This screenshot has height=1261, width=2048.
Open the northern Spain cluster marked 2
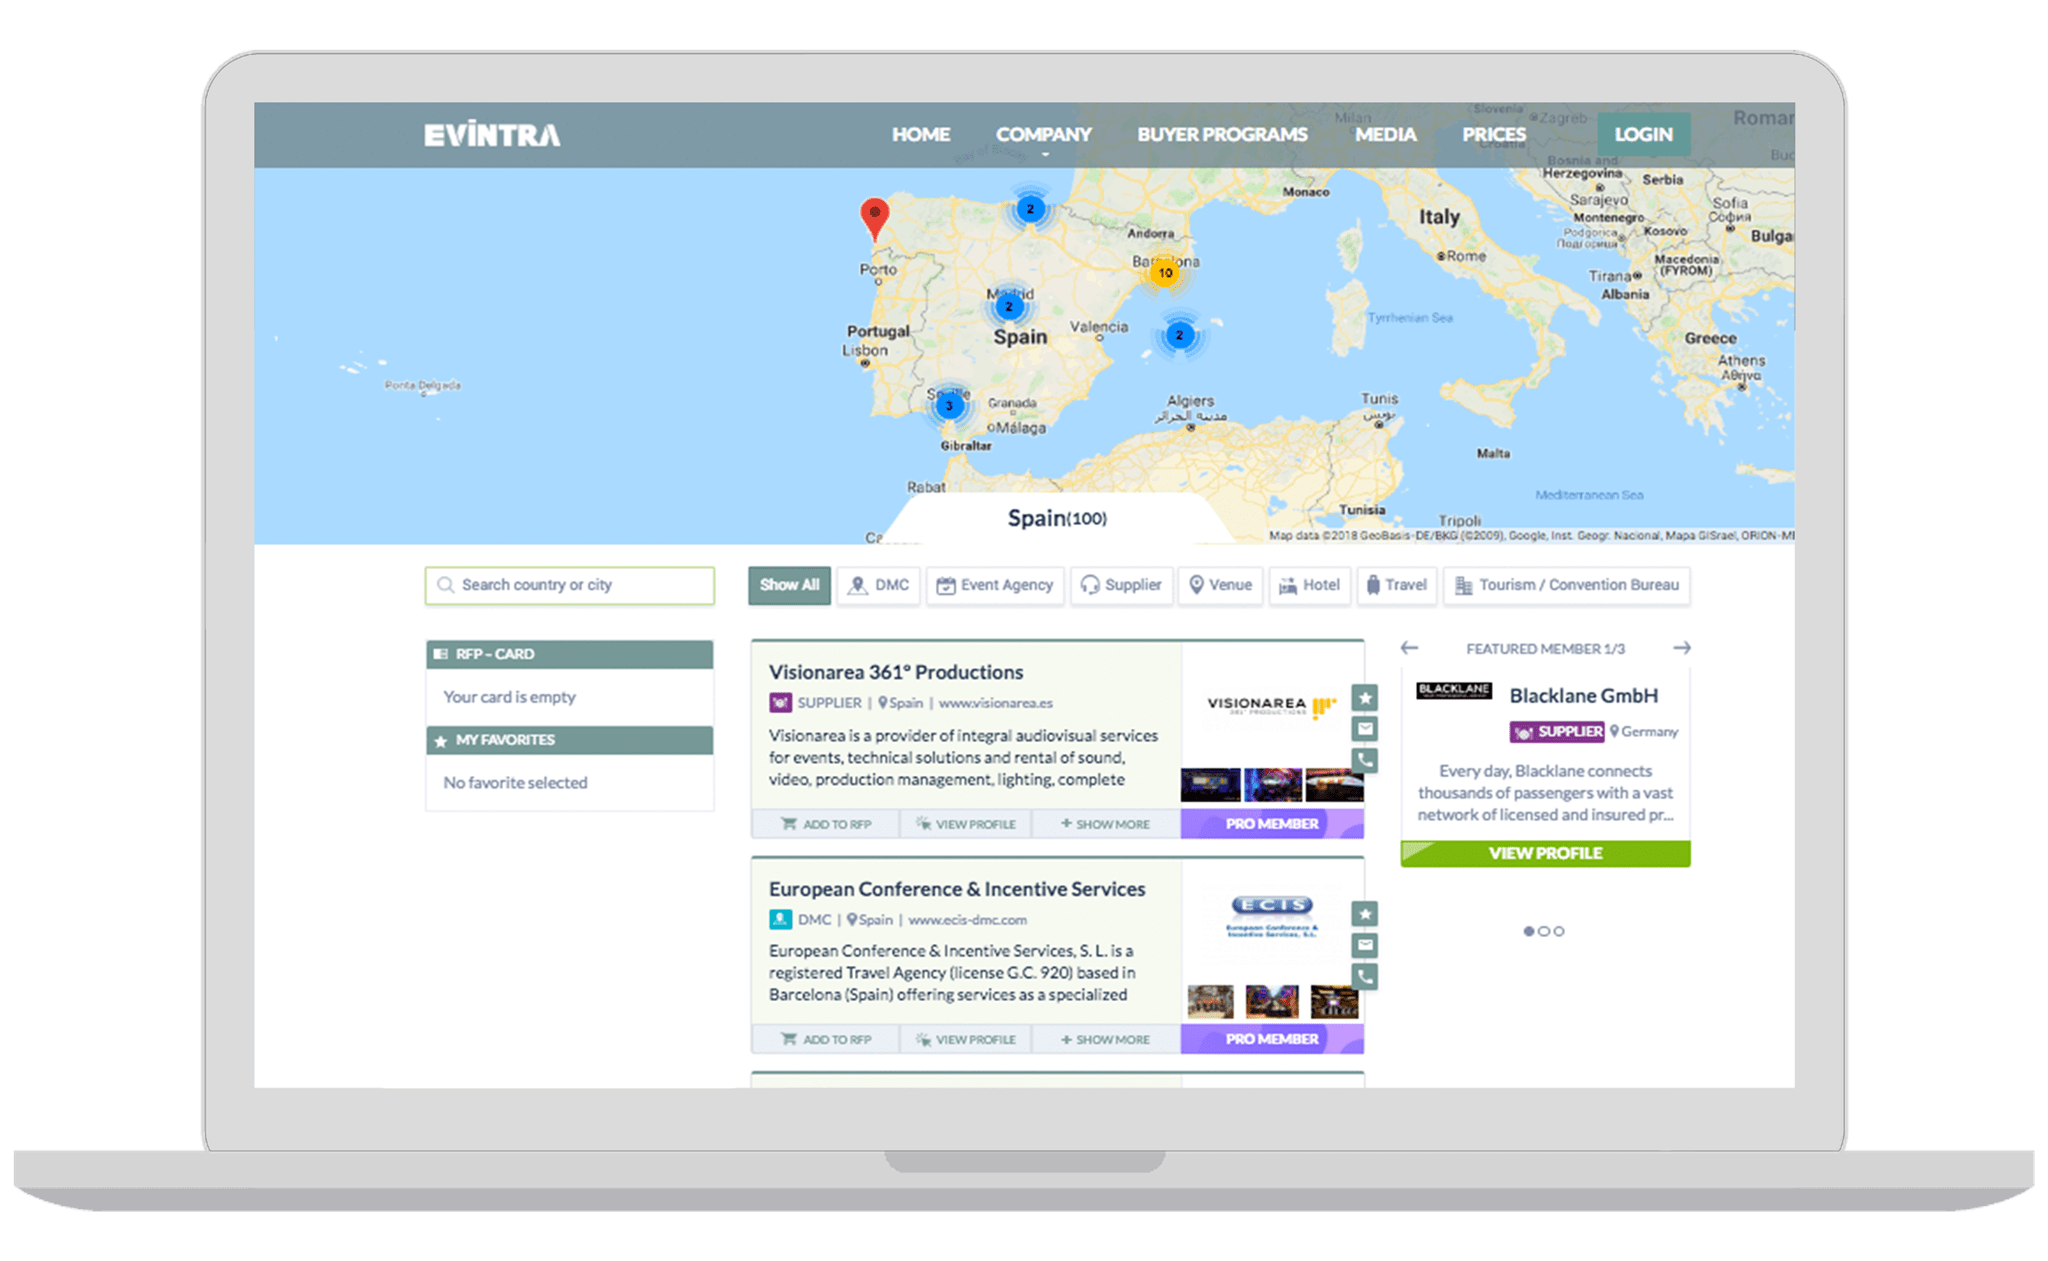(x=1030, y=209)
